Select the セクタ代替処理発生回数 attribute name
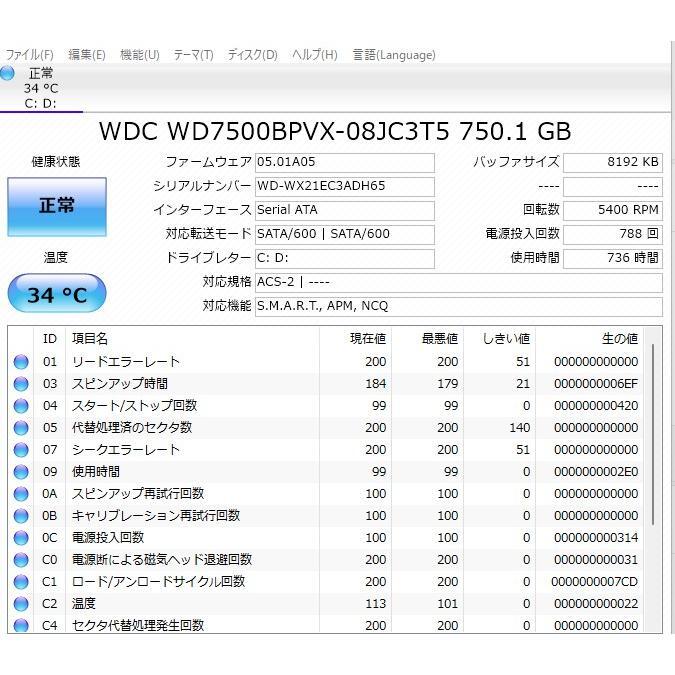This screenshot has width=675, height=675. click(x=138, y=625)
